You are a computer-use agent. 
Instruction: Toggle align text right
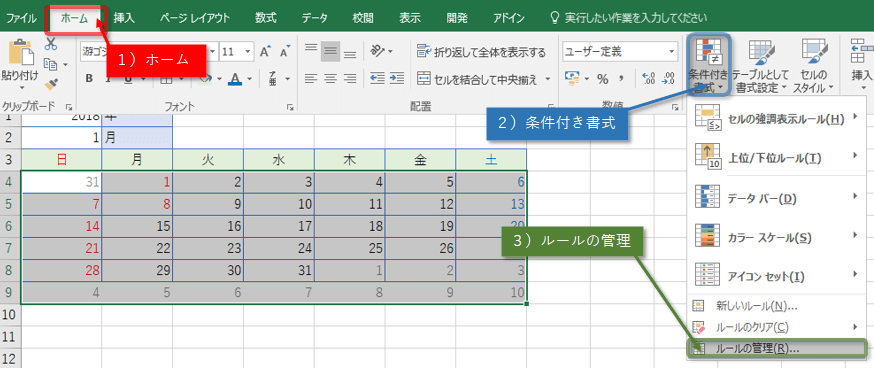click(350, 78)
